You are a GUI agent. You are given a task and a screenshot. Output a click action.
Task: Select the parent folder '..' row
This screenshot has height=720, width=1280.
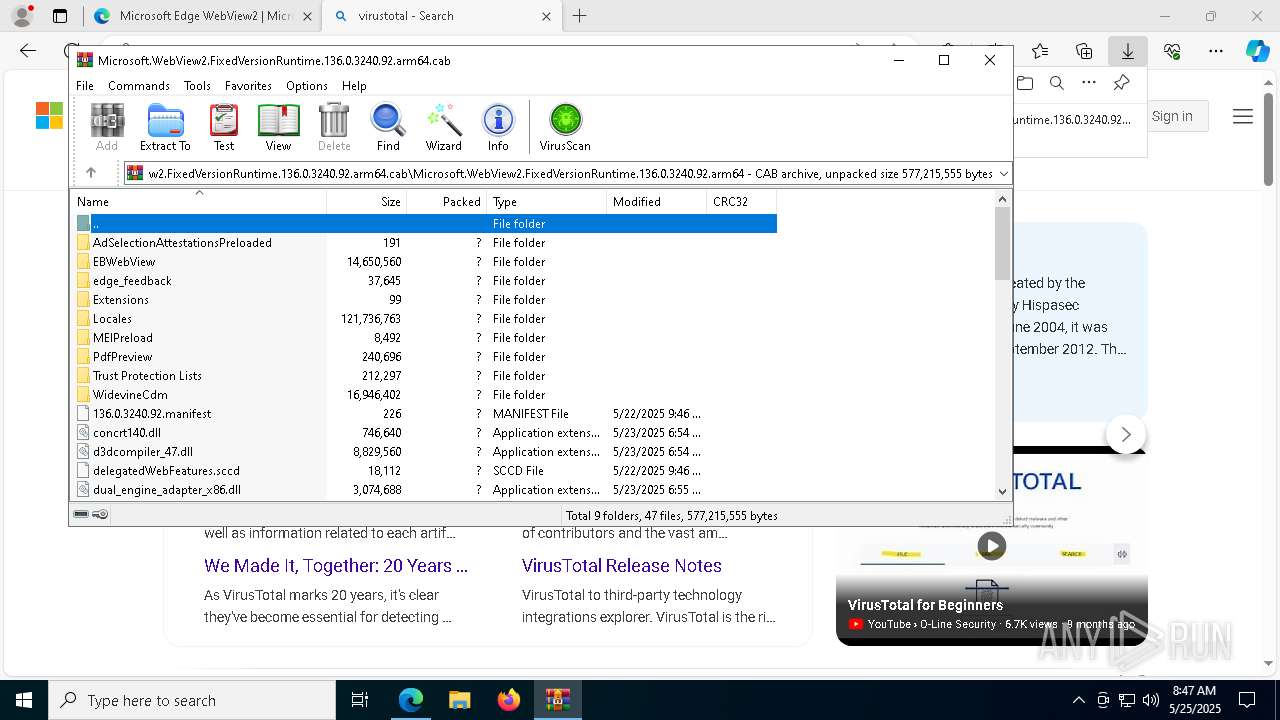pos(425,224)
